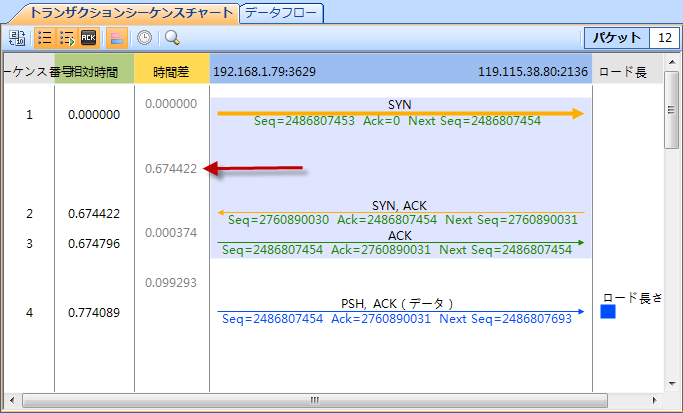Image resolution: width=683 pixels, height=413 pixels.
Task: Click the magnifying glass search icon
Action: pyautogui.click(x=172, y=38)
